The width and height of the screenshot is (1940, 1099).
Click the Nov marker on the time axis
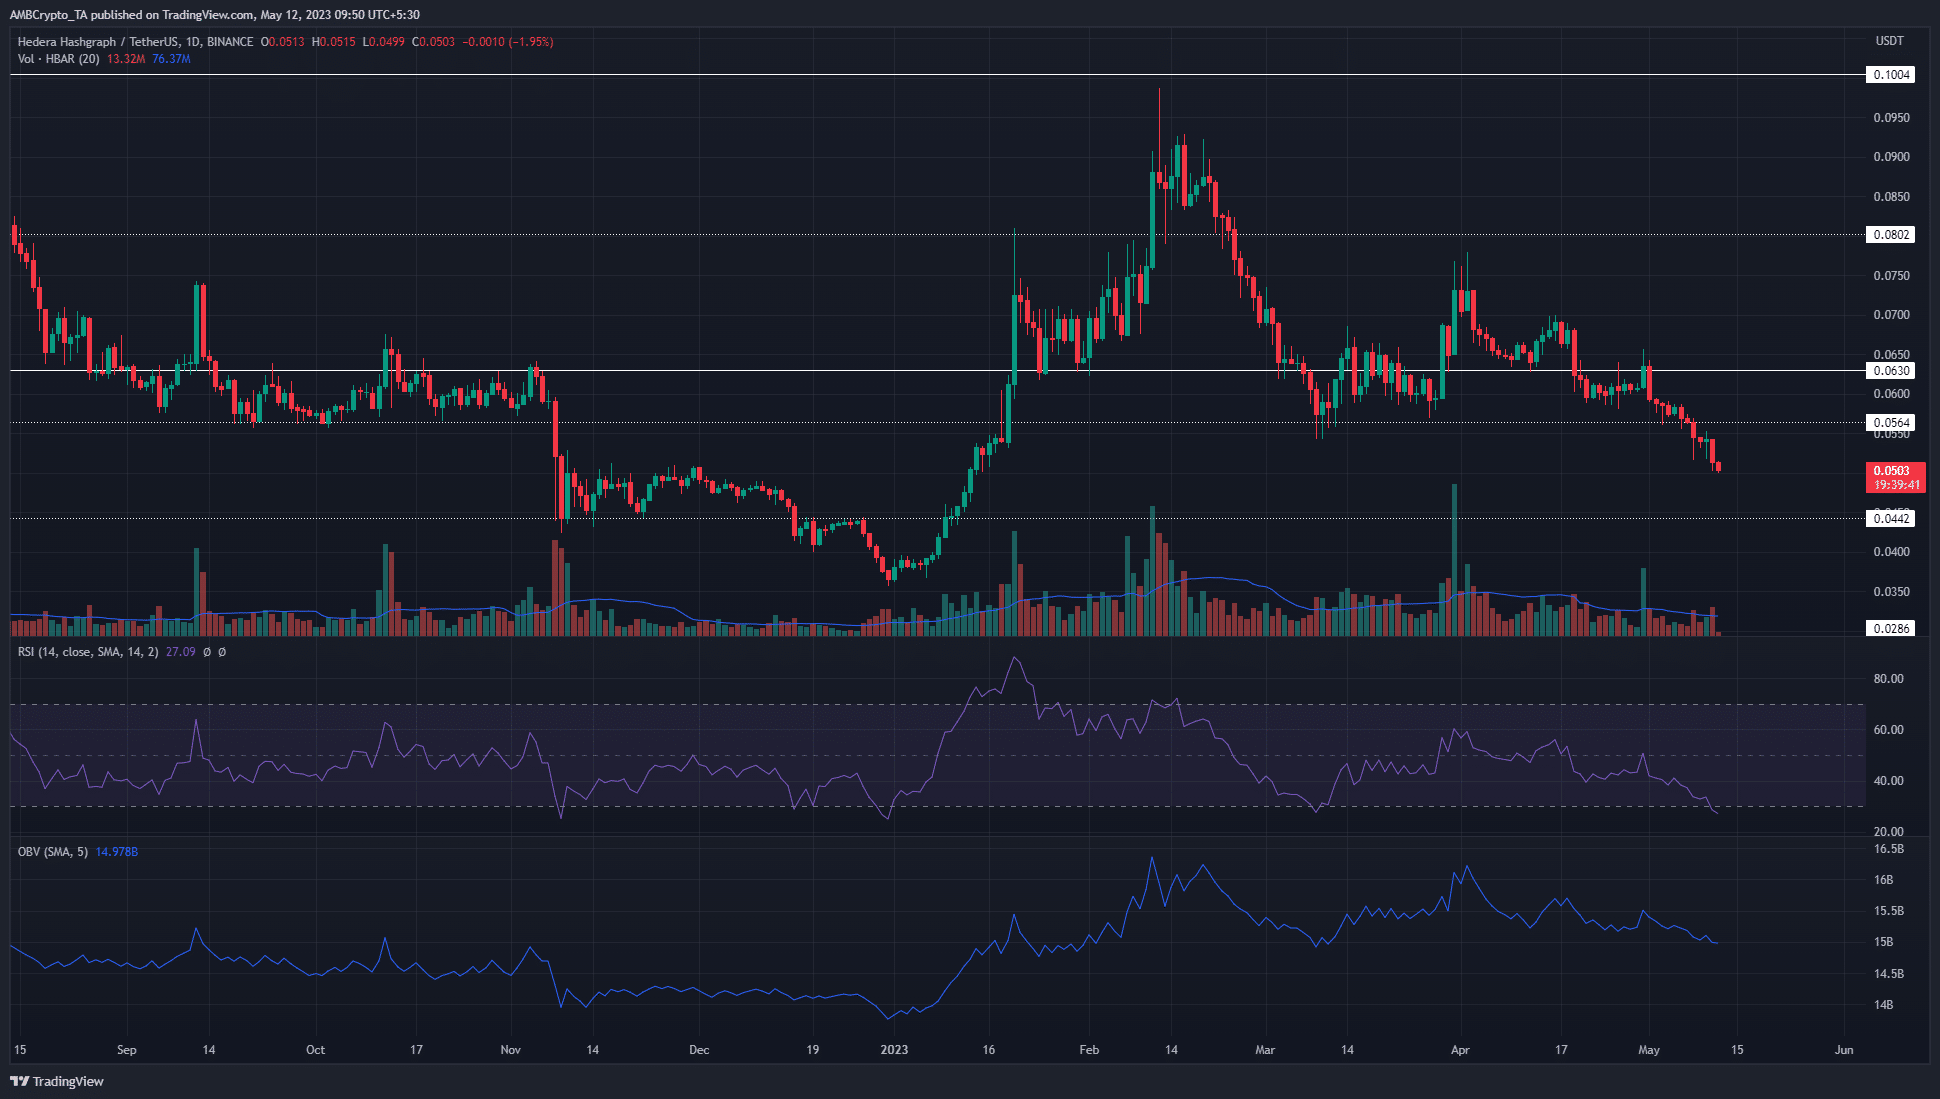tap(510, 1050)
